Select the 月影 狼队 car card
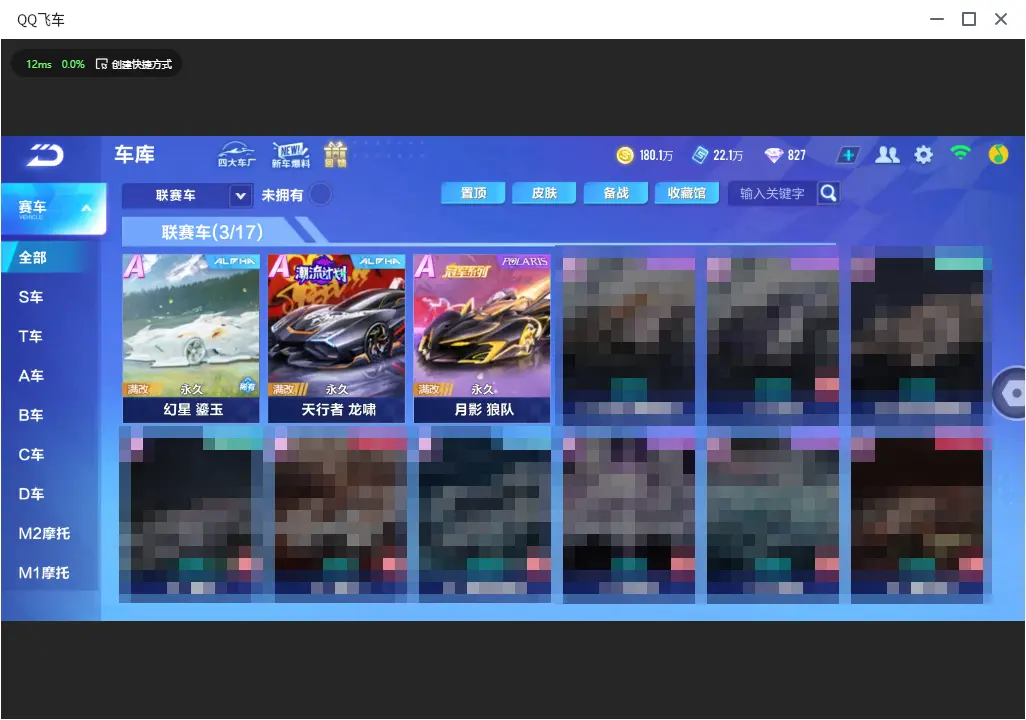The width and height of the screenshot is (1026, 720). coord(482,338)
